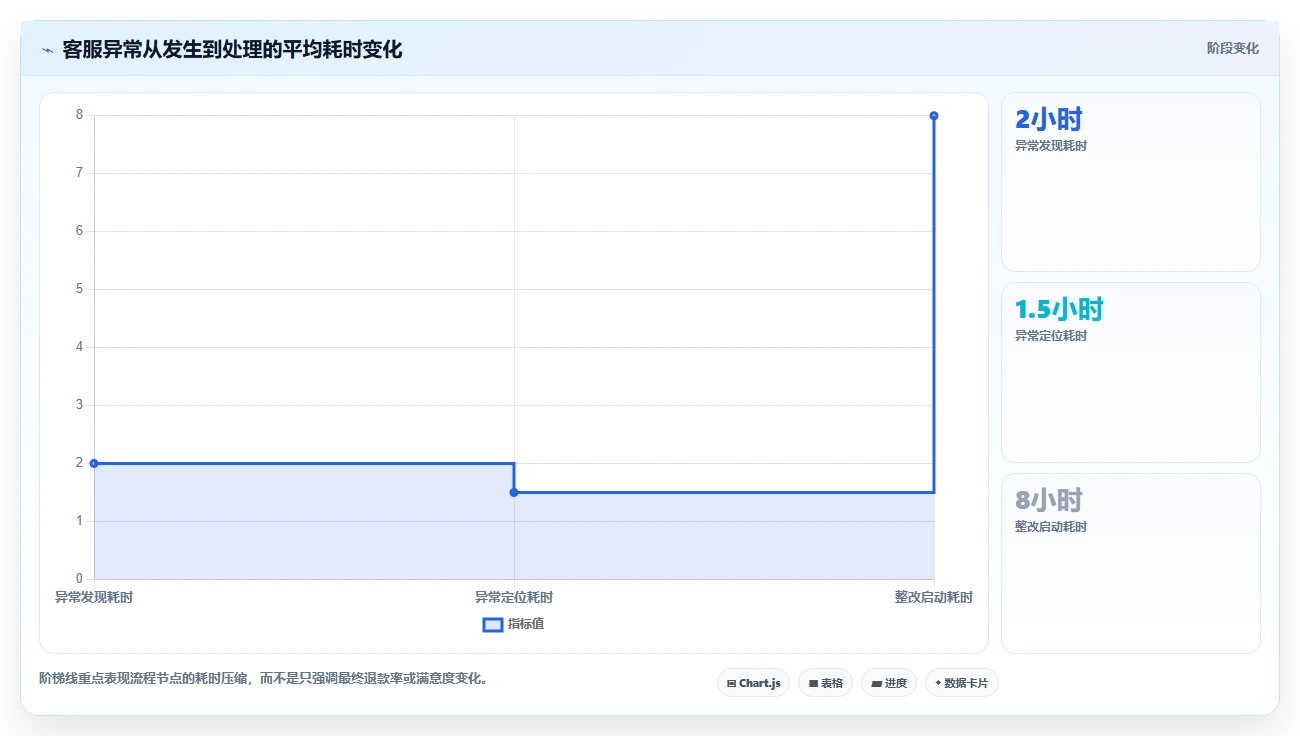Toggle the 指标值 legend color box
This screenshot has width=1300, height=736.
493,625
